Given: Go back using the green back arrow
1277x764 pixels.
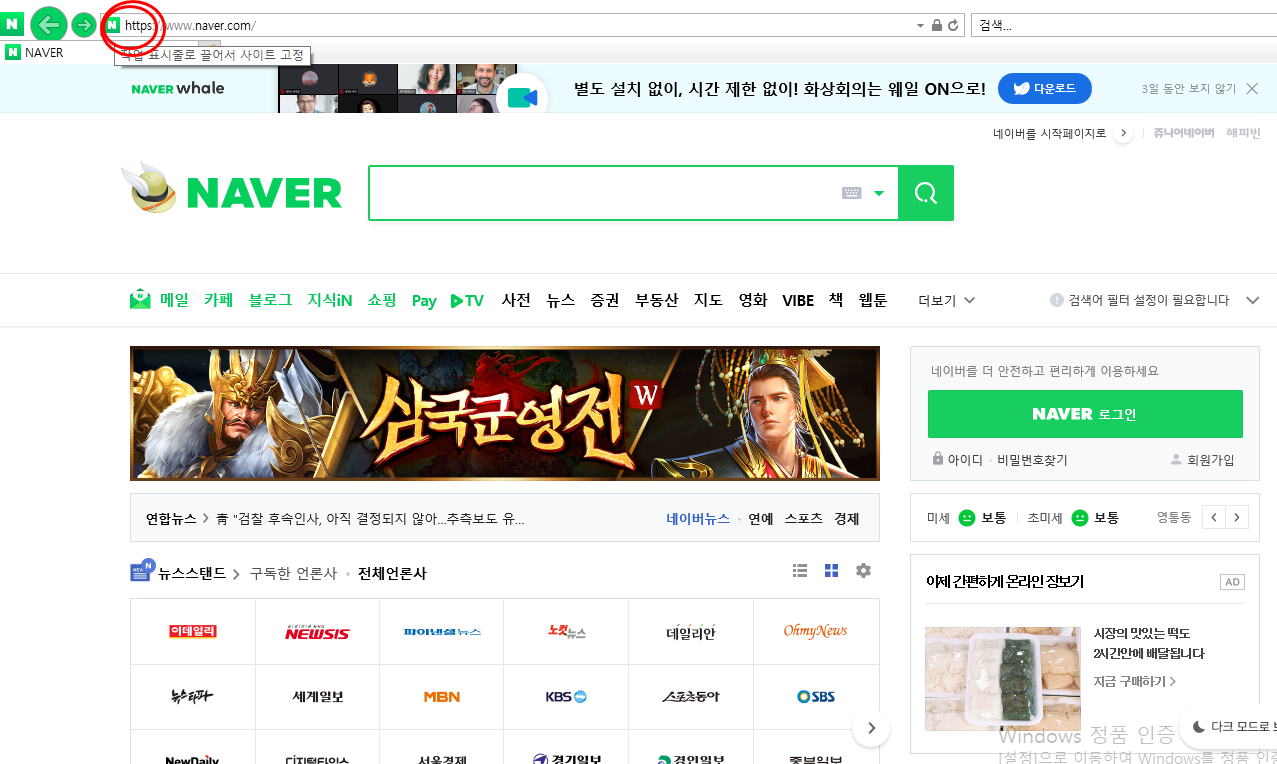Looking at the screenshot, I should coord(48,24).
